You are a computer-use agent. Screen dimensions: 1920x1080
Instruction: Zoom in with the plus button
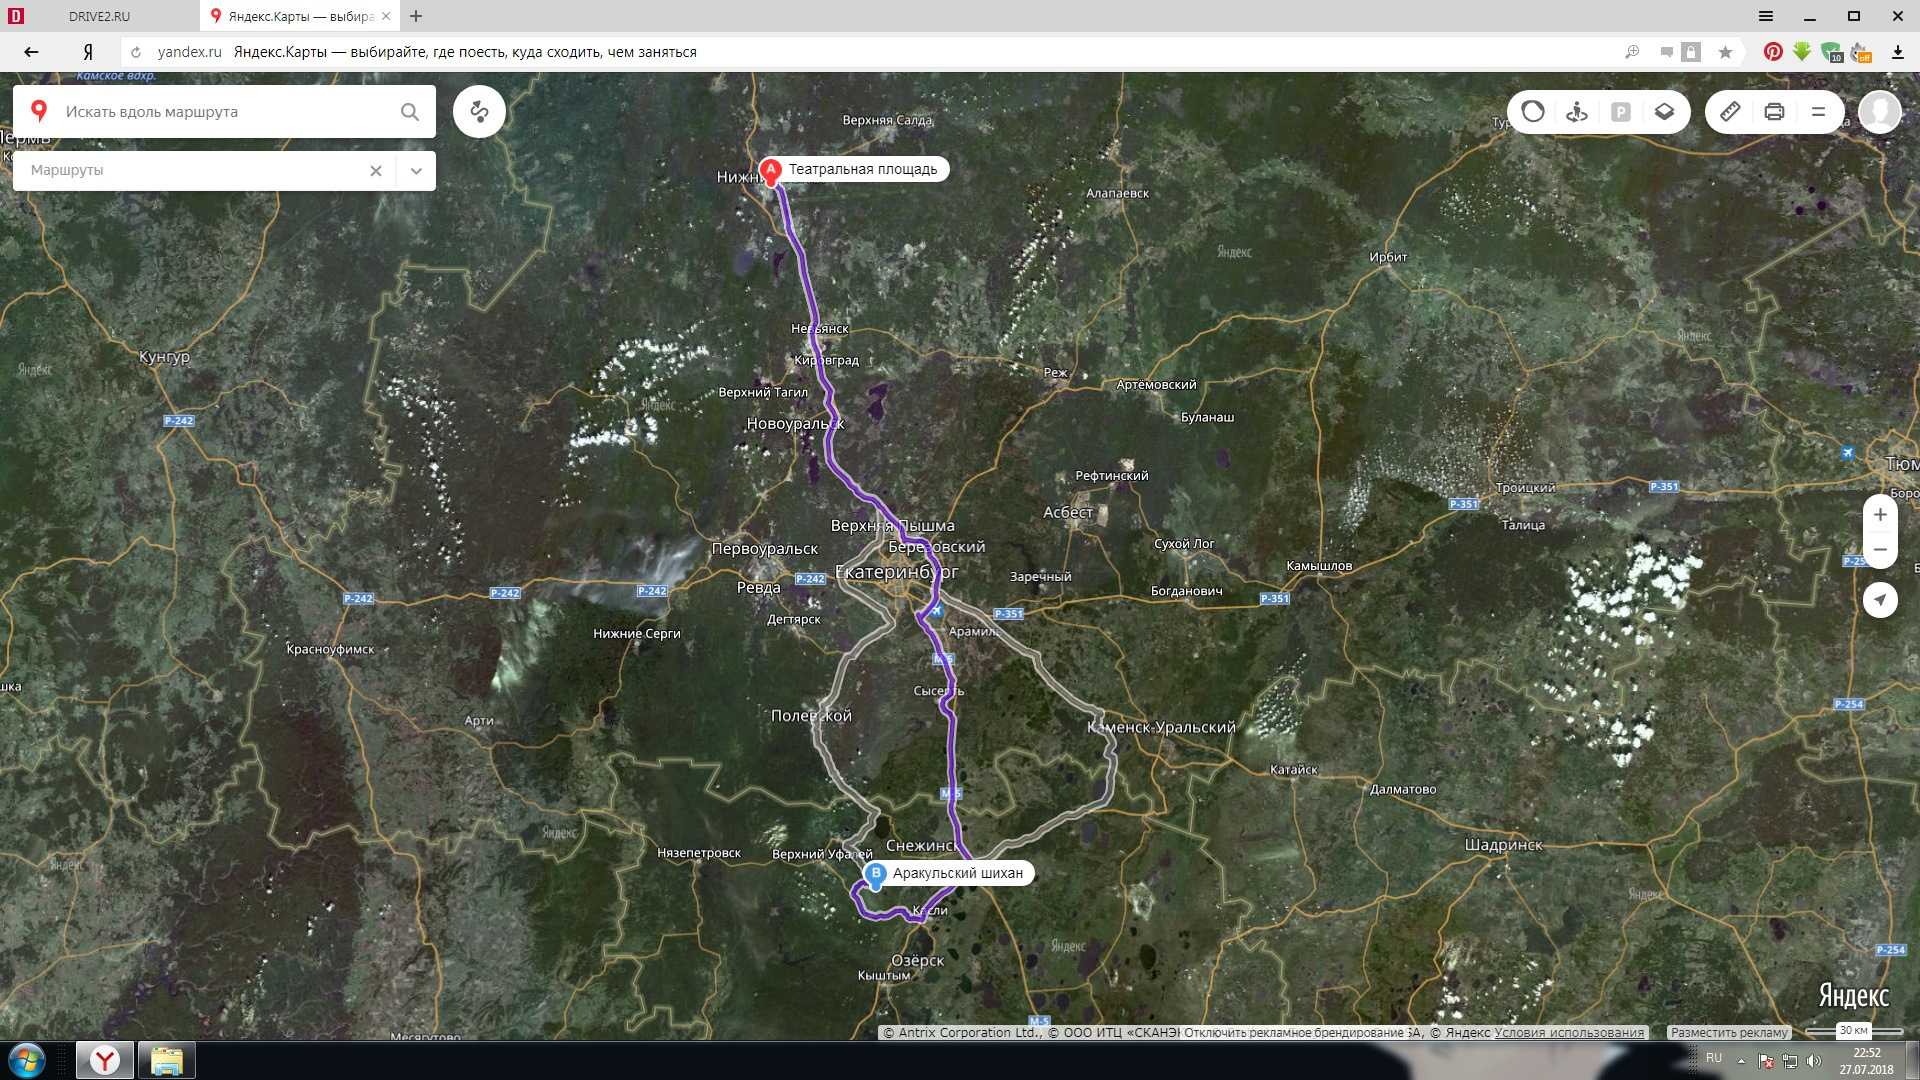(x=1880, y=515)
